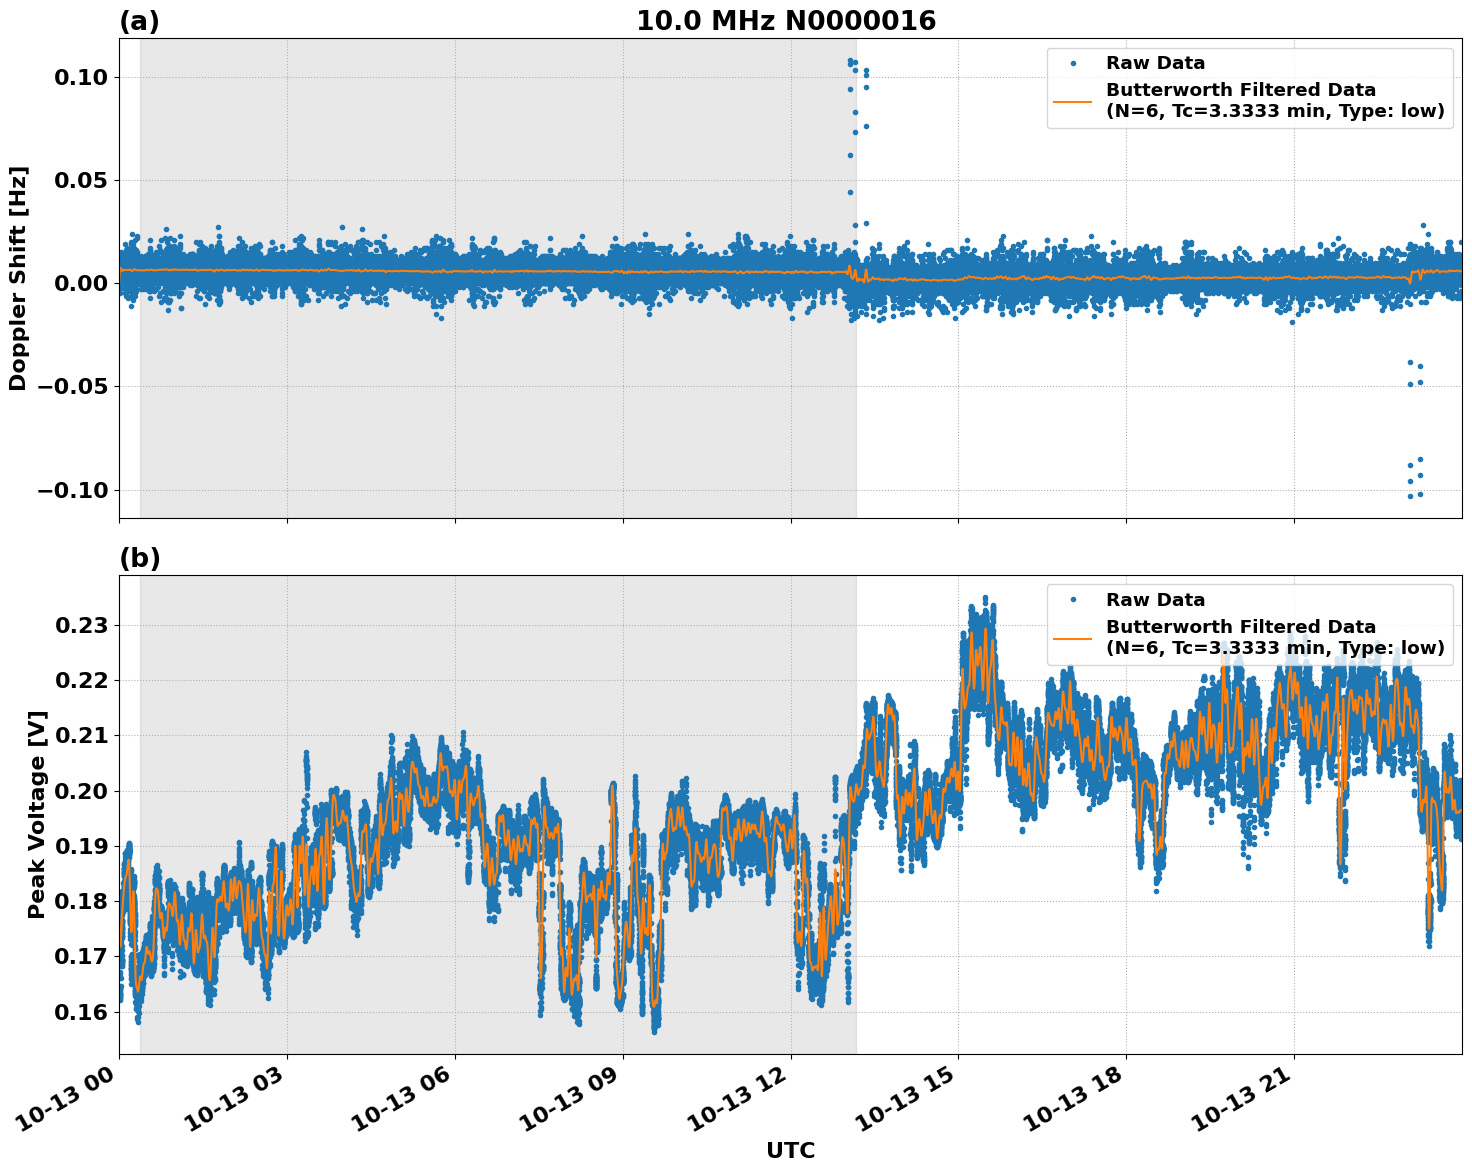The image size is (1472, 1172).
Task: Click the "(a)" panel label
Action: pyautogui.click(x=139, y=21)
